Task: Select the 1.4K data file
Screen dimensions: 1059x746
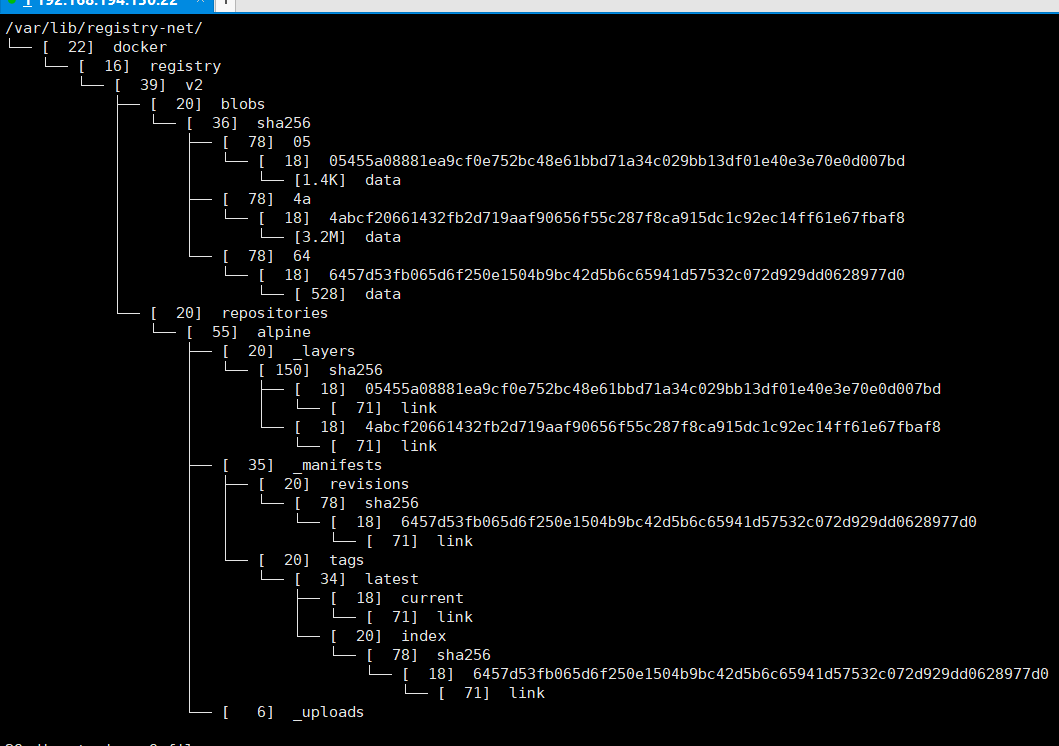Action: pos(383,180)
